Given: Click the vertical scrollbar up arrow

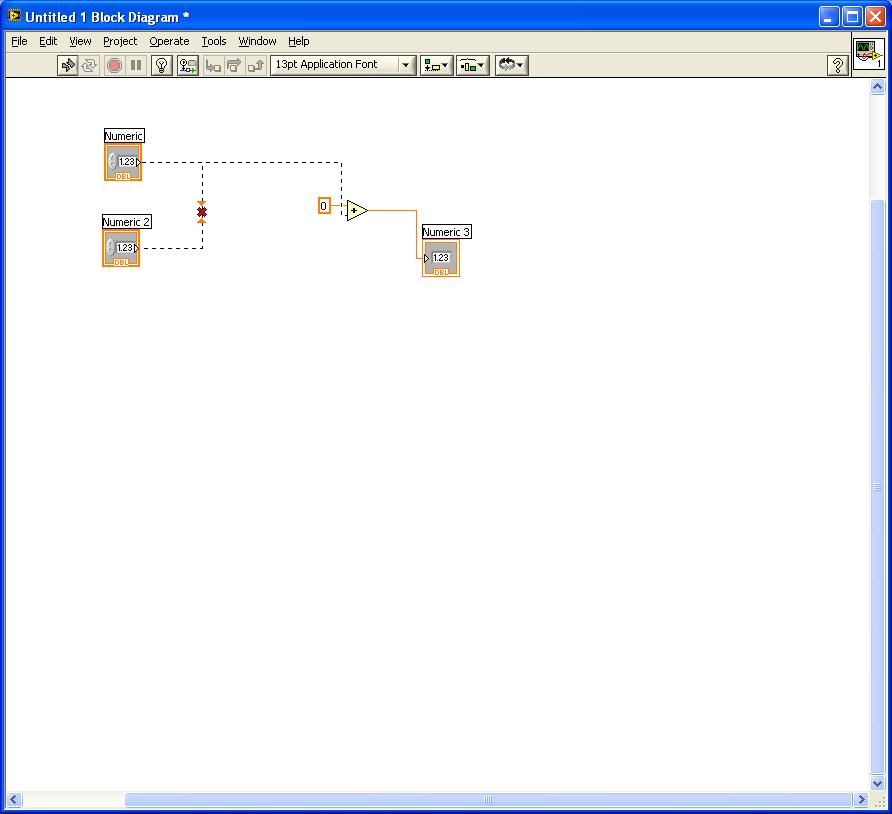Looking at the screenshot, I should point(877,86).
